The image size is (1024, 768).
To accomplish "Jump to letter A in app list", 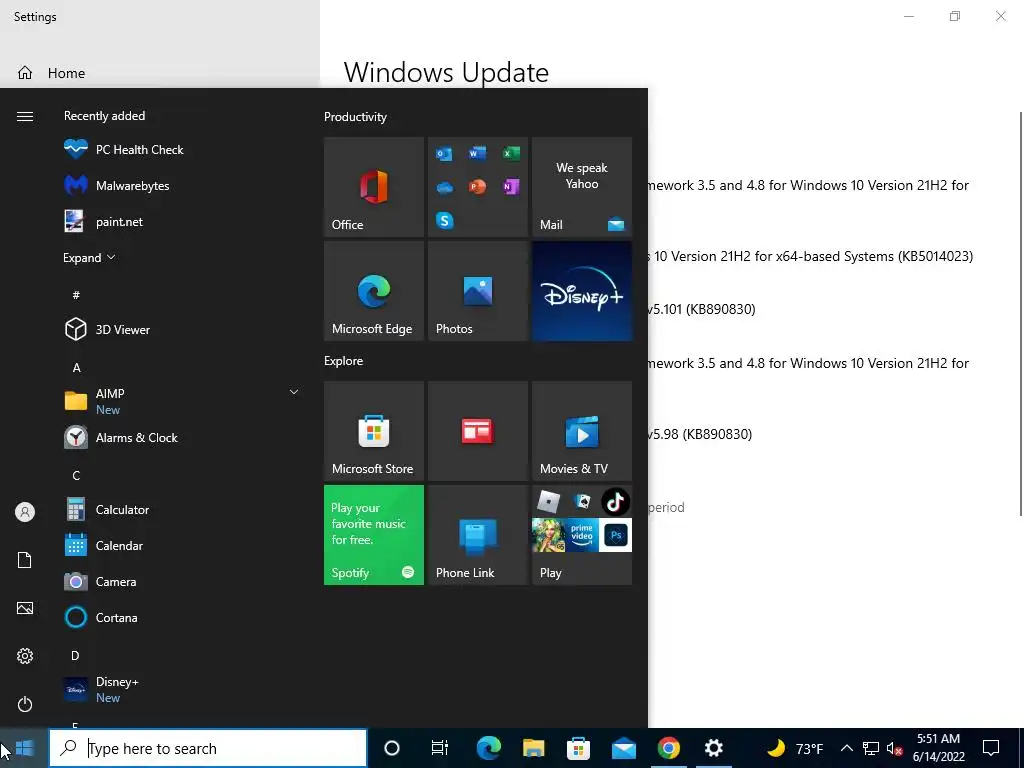I will point(76,368).
